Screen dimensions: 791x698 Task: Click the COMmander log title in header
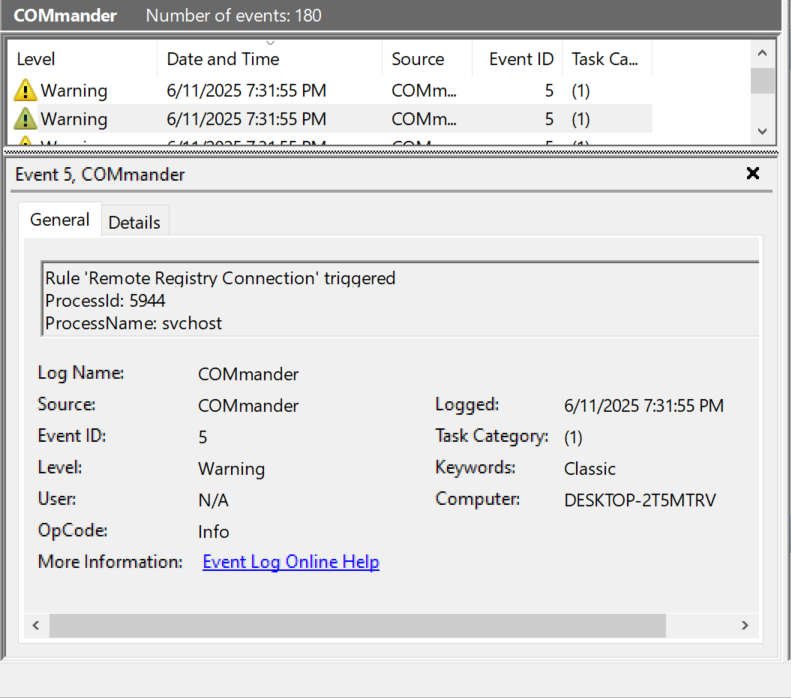pyautogui.click(x=65, y=16)
